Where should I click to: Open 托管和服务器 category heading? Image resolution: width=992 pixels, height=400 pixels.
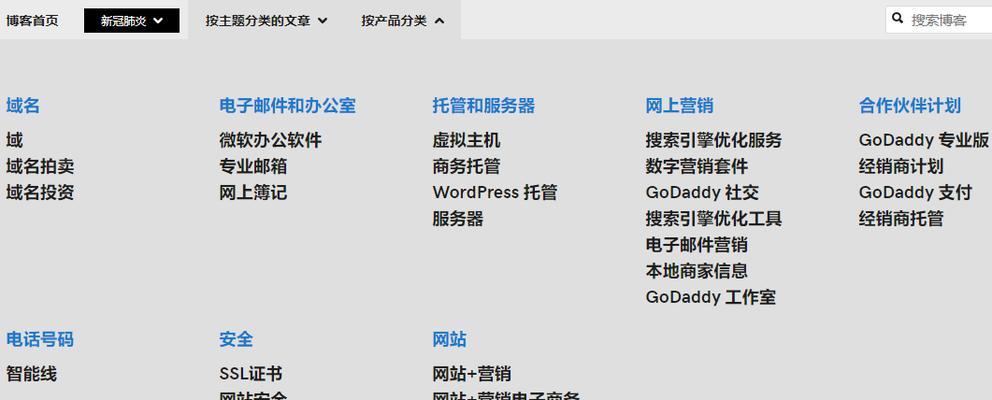point(484,106)
